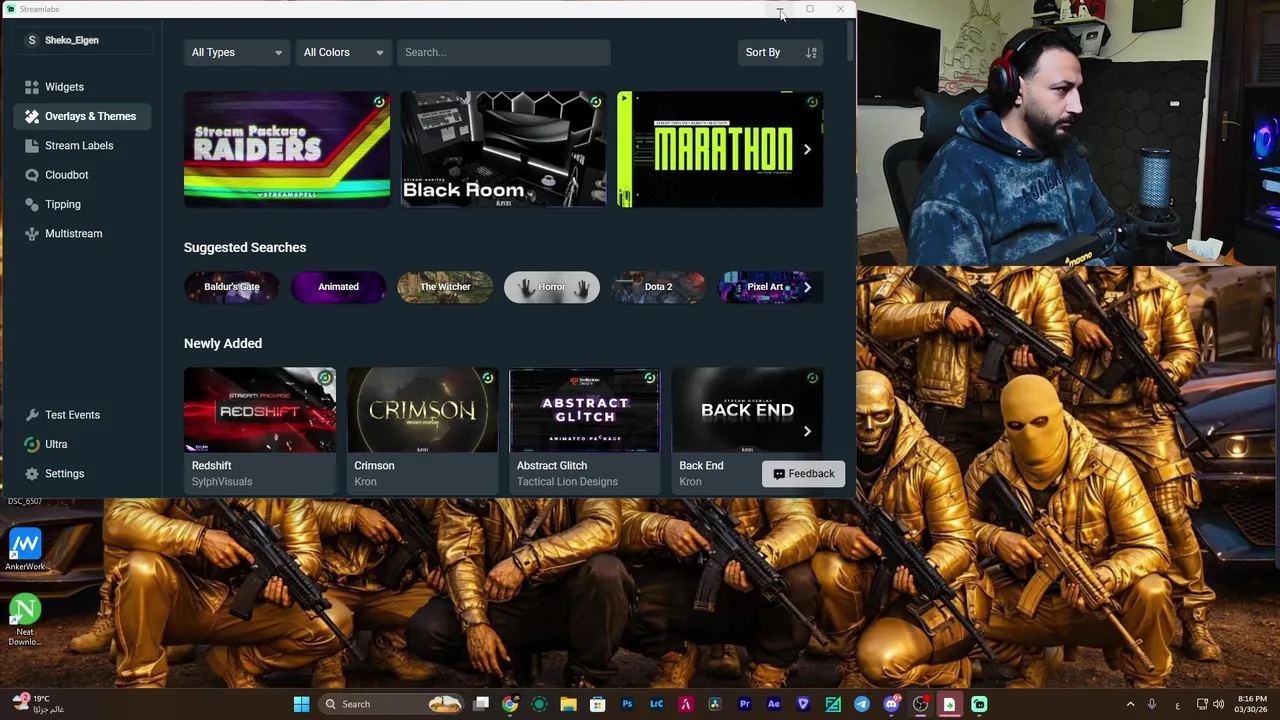The width and height of the screenshot is (1280, 720).
Task: Open the Black Room overlay banner
Action: pos(503,150)
